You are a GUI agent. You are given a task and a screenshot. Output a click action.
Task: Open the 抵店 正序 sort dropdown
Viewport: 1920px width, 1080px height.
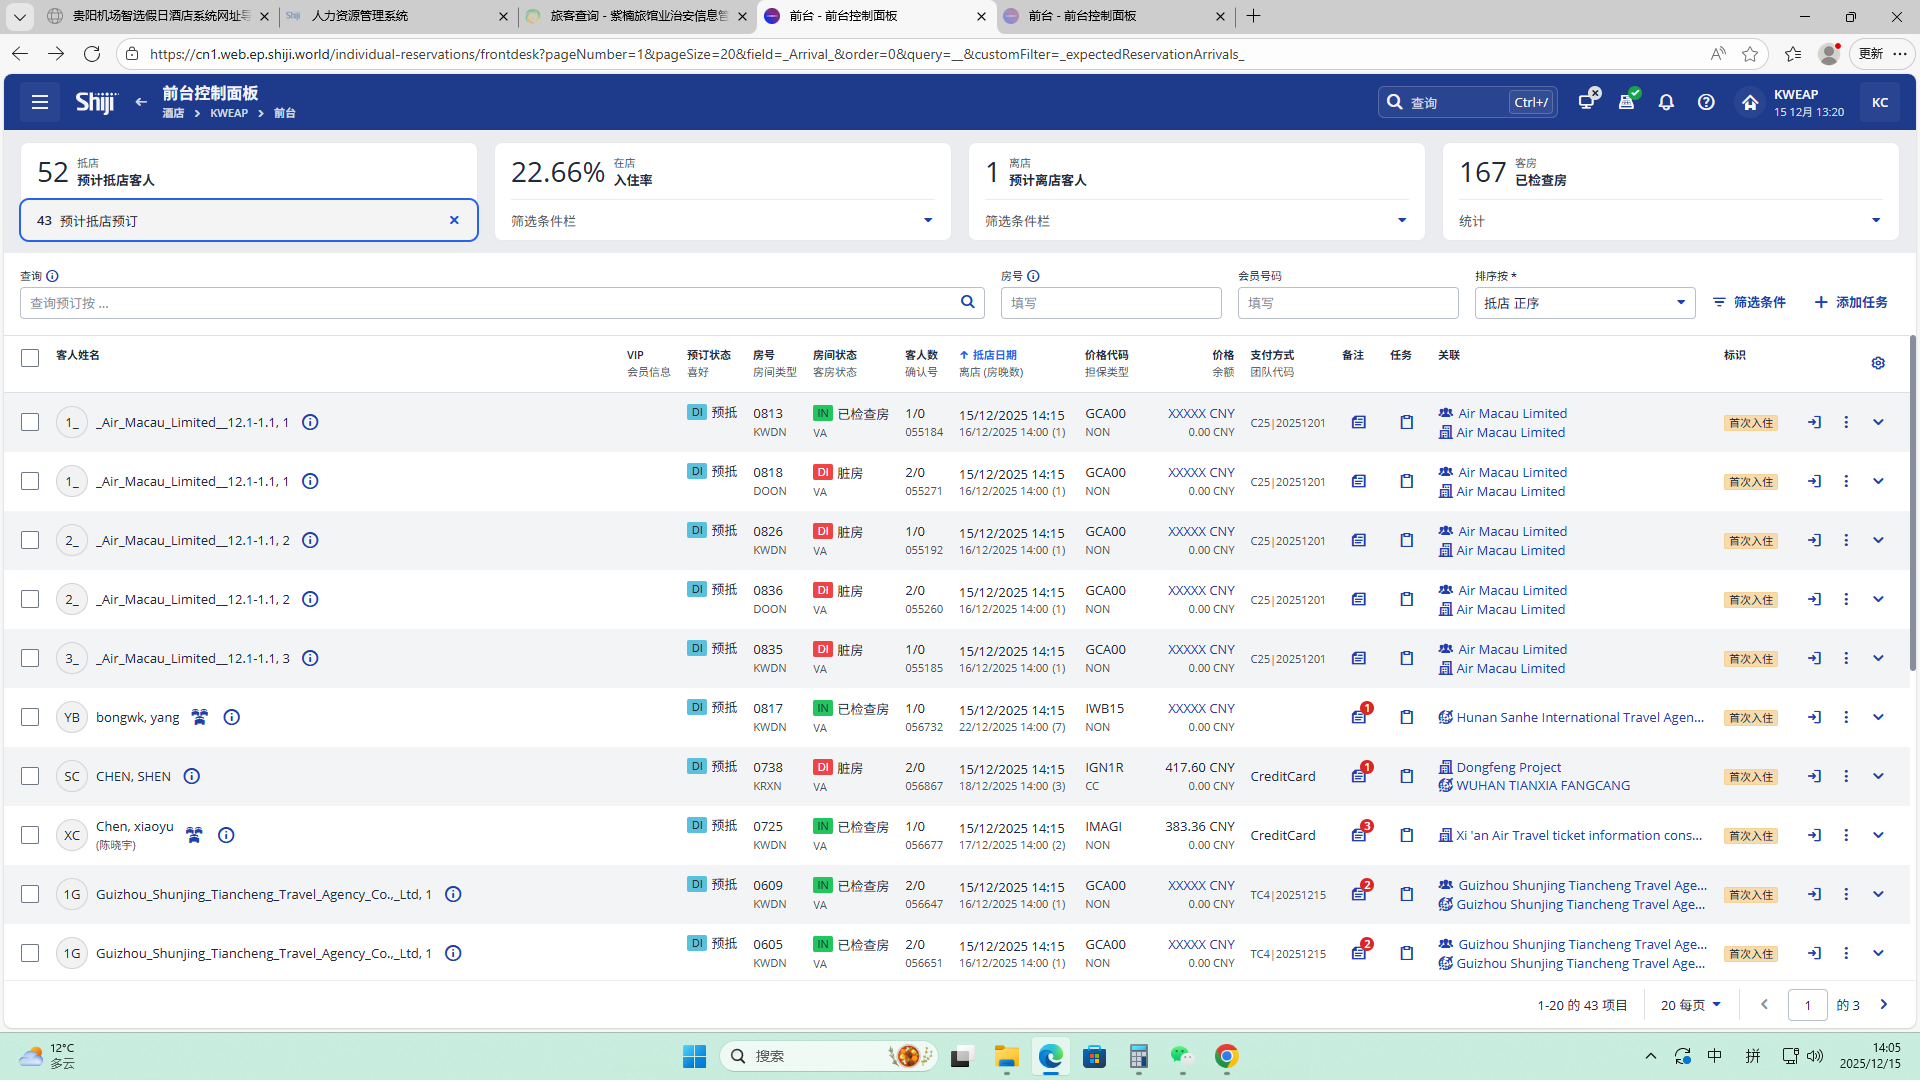click(x=1584, y=303)
